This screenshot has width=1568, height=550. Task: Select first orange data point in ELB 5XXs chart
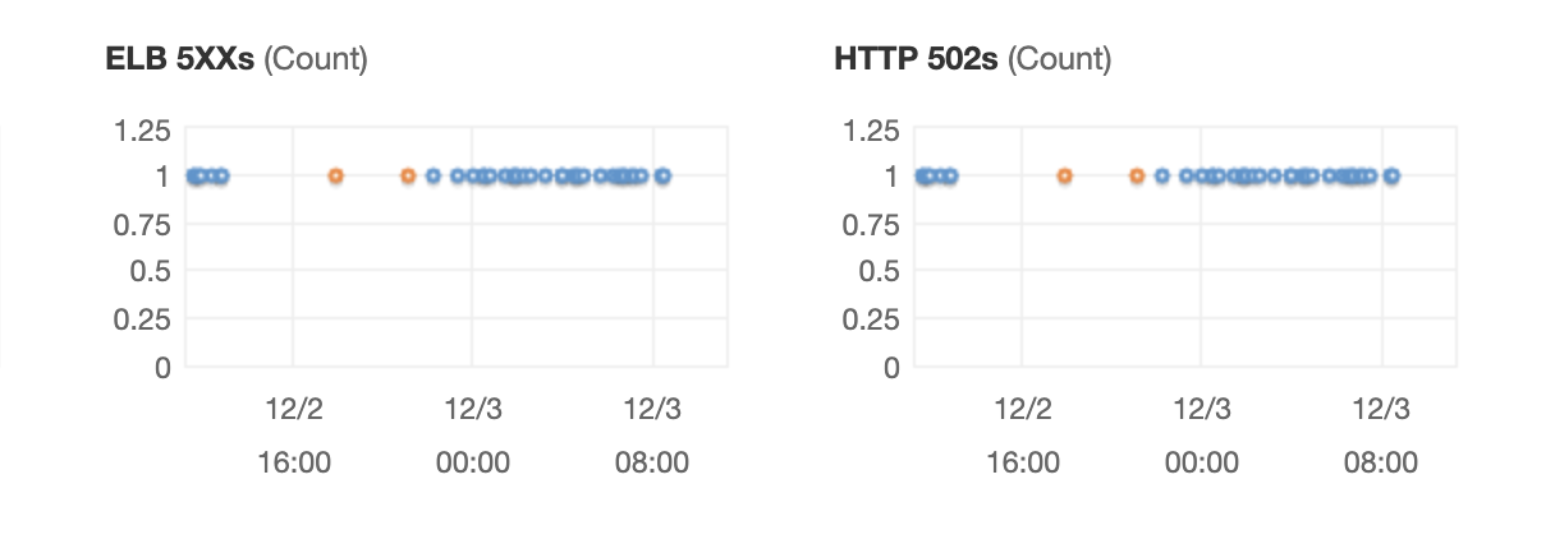[x=336, y=176]
